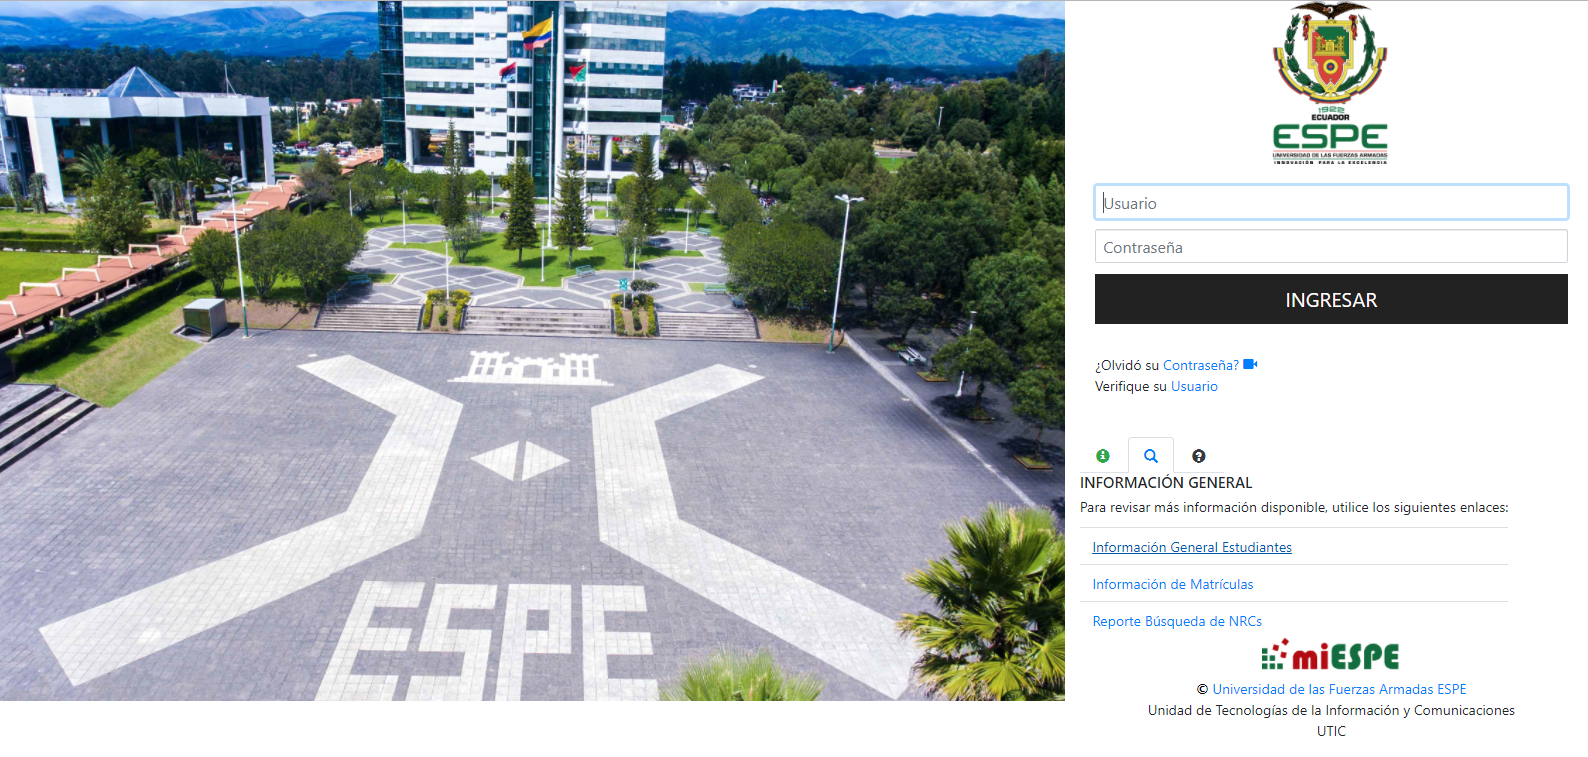Click the Unidad de Tecnologías footer text

[1331, 710]
